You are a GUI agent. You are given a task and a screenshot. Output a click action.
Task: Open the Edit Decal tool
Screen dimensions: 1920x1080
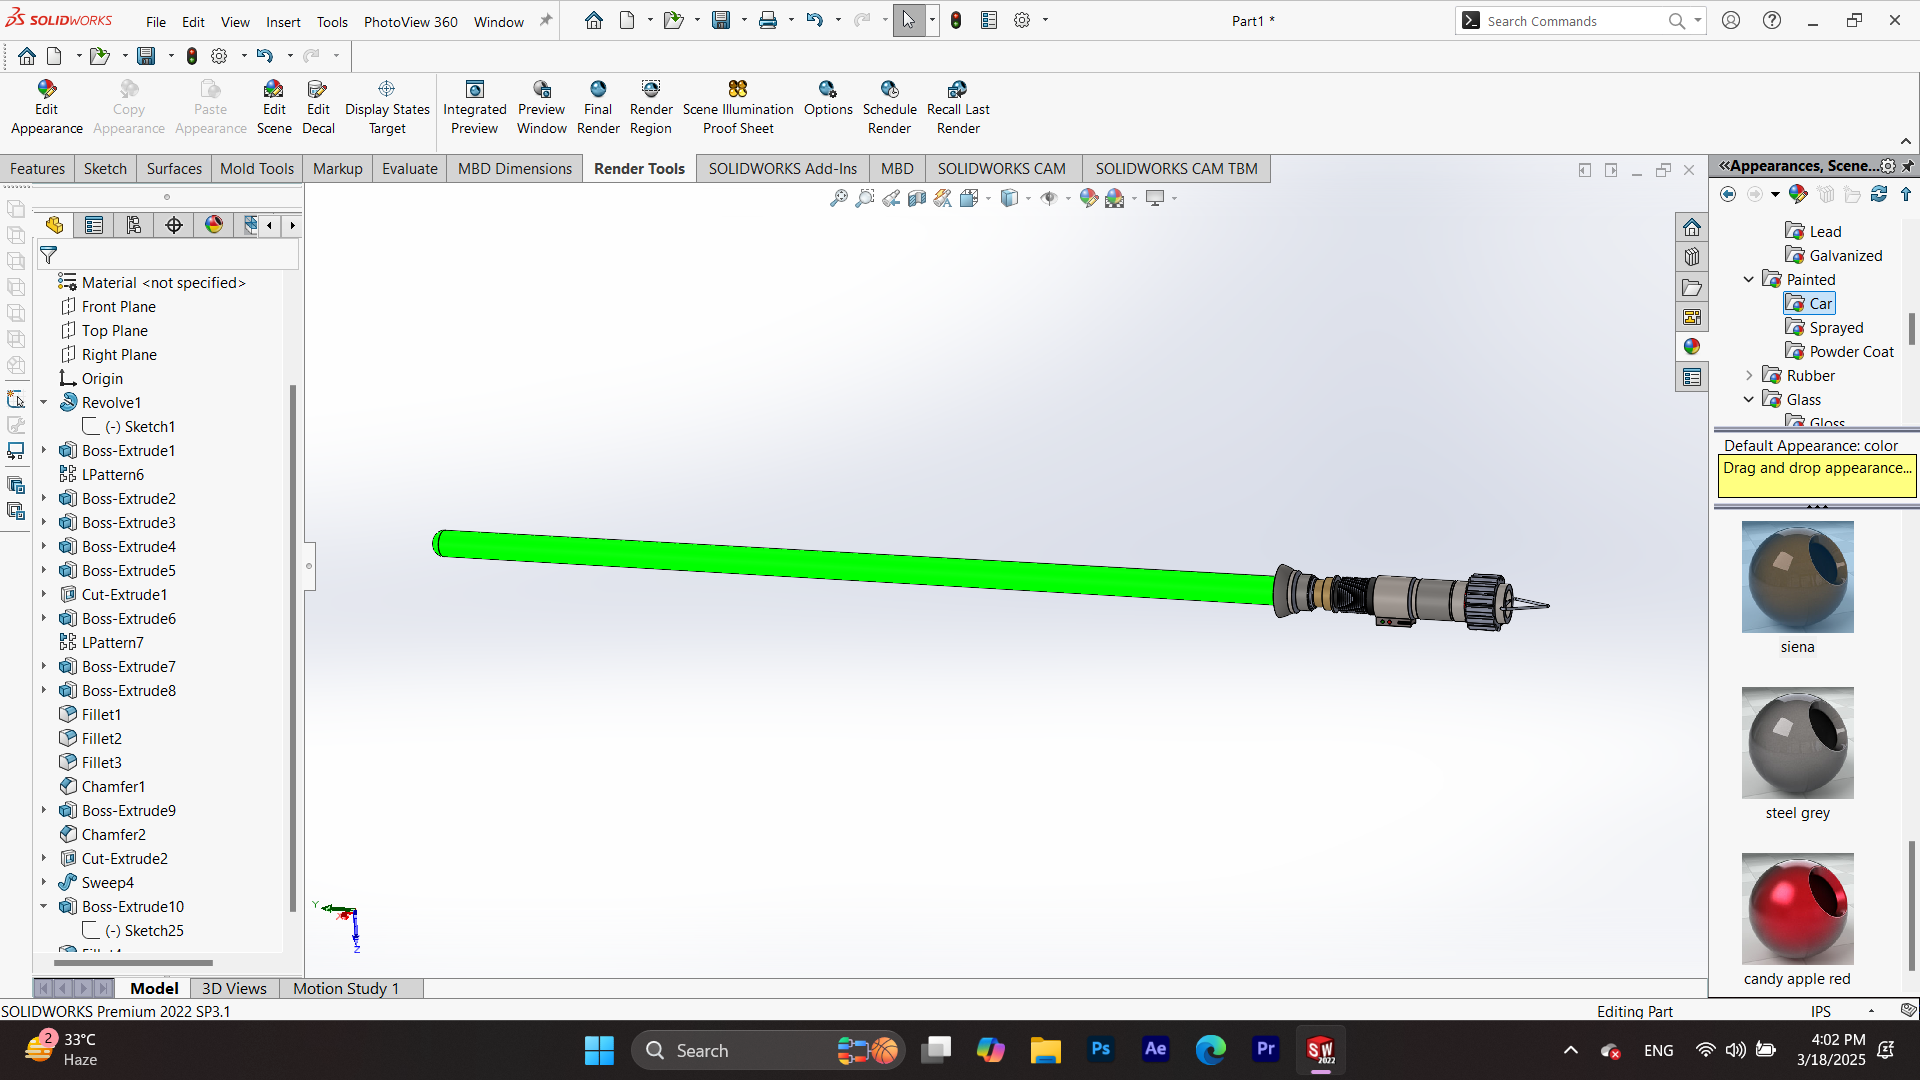[x=318, y=107]
